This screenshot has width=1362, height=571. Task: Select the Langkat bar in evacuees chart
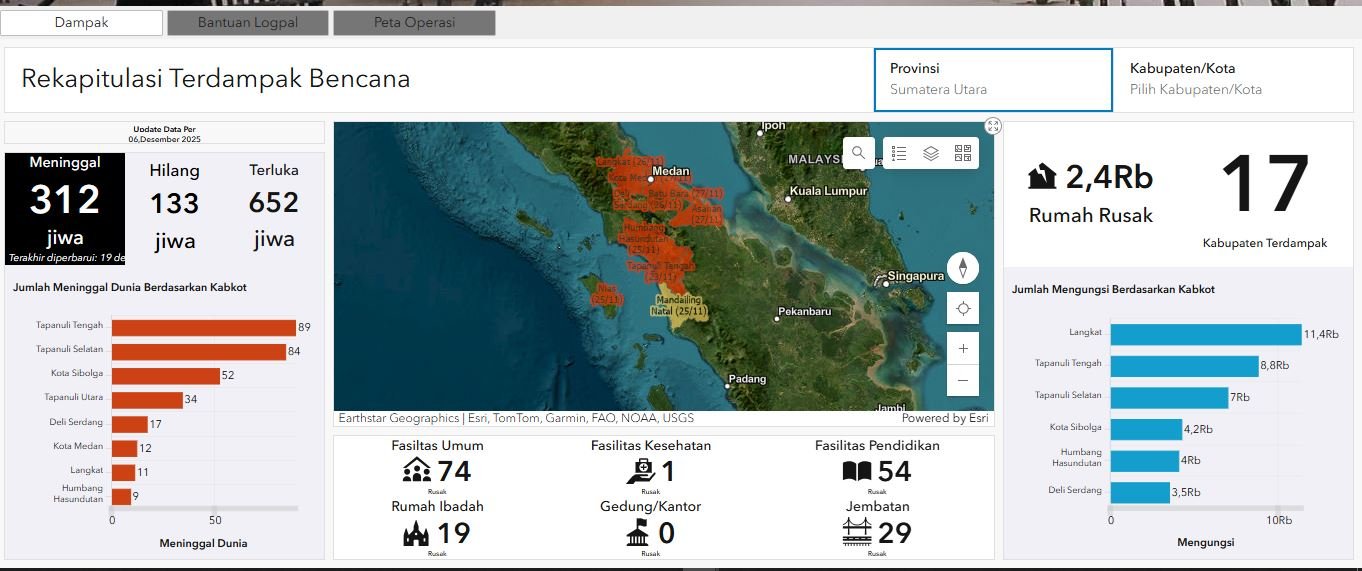(x=1205, y=334)
